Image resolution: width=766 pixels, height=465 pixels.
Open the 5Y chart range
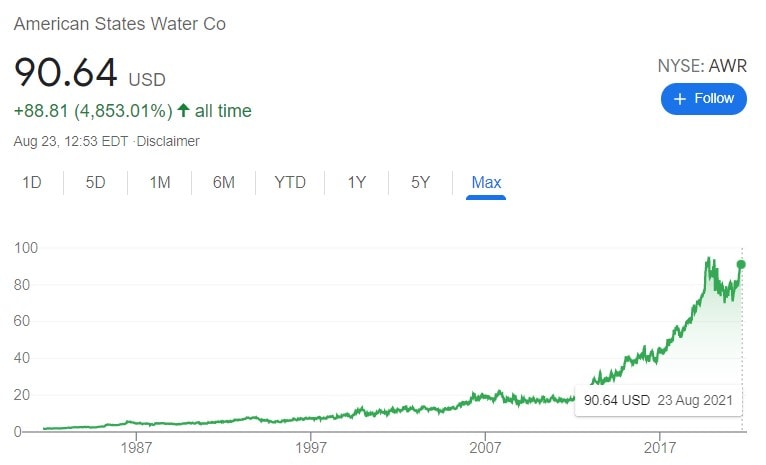point(420,182)
